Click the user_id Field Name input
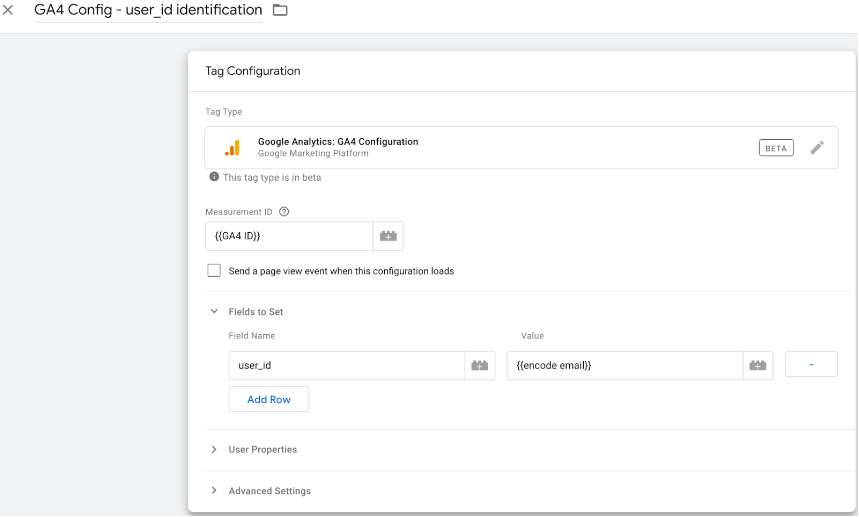This screenshot has width=859, height=517. pos(346,366)
